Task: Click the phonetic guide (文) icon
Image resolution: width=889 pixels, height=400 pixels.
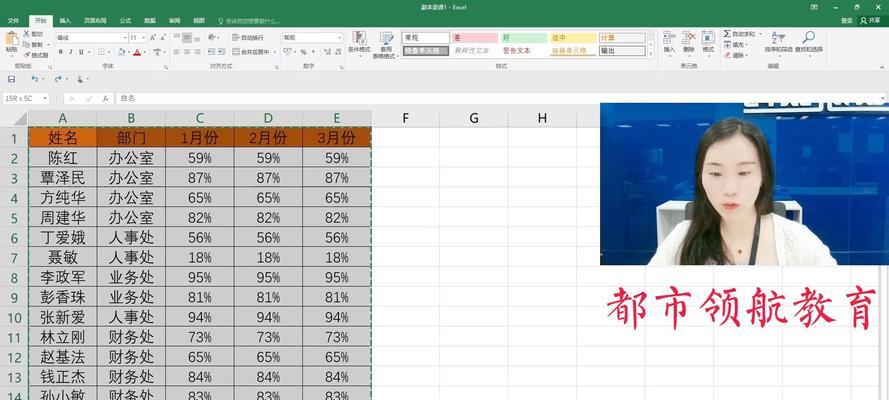Action: (x=157, y=52)
